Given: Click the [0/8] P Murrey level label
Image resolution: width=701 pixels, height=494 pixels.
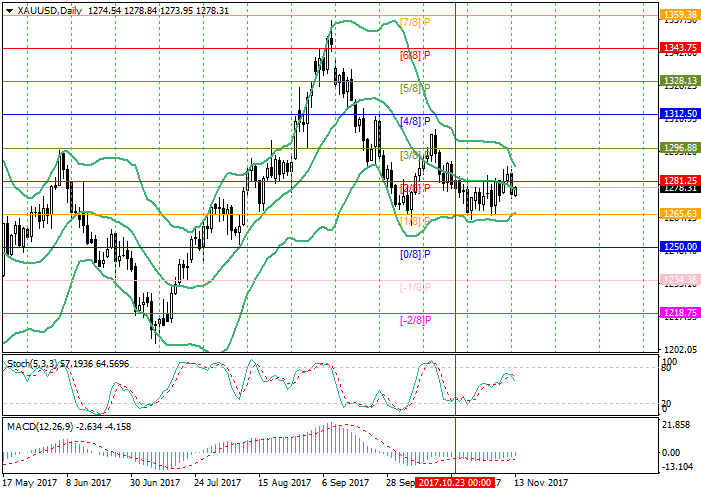Looking at the screenshot, I should (x=415, y=254).
